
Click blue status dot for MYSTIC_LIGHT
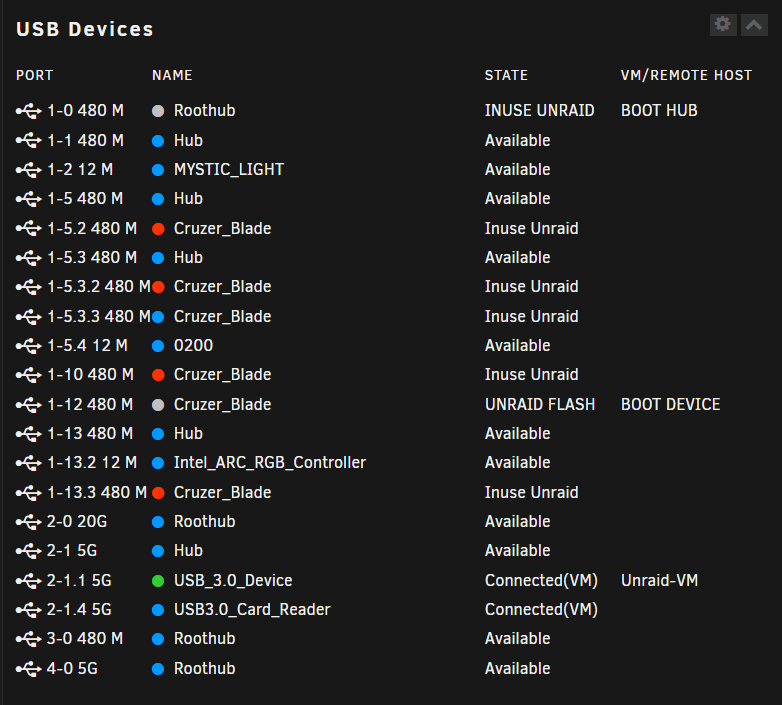coord(158,170)
